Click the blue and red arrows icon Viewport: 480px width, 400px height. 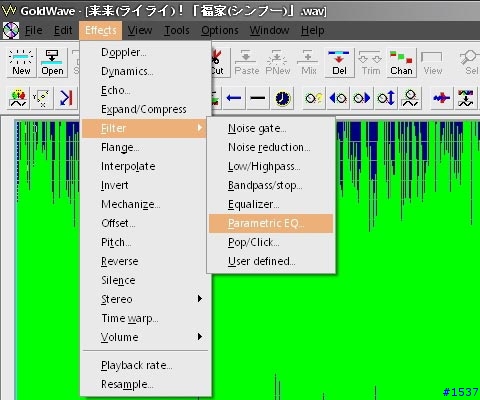(441, 98)
